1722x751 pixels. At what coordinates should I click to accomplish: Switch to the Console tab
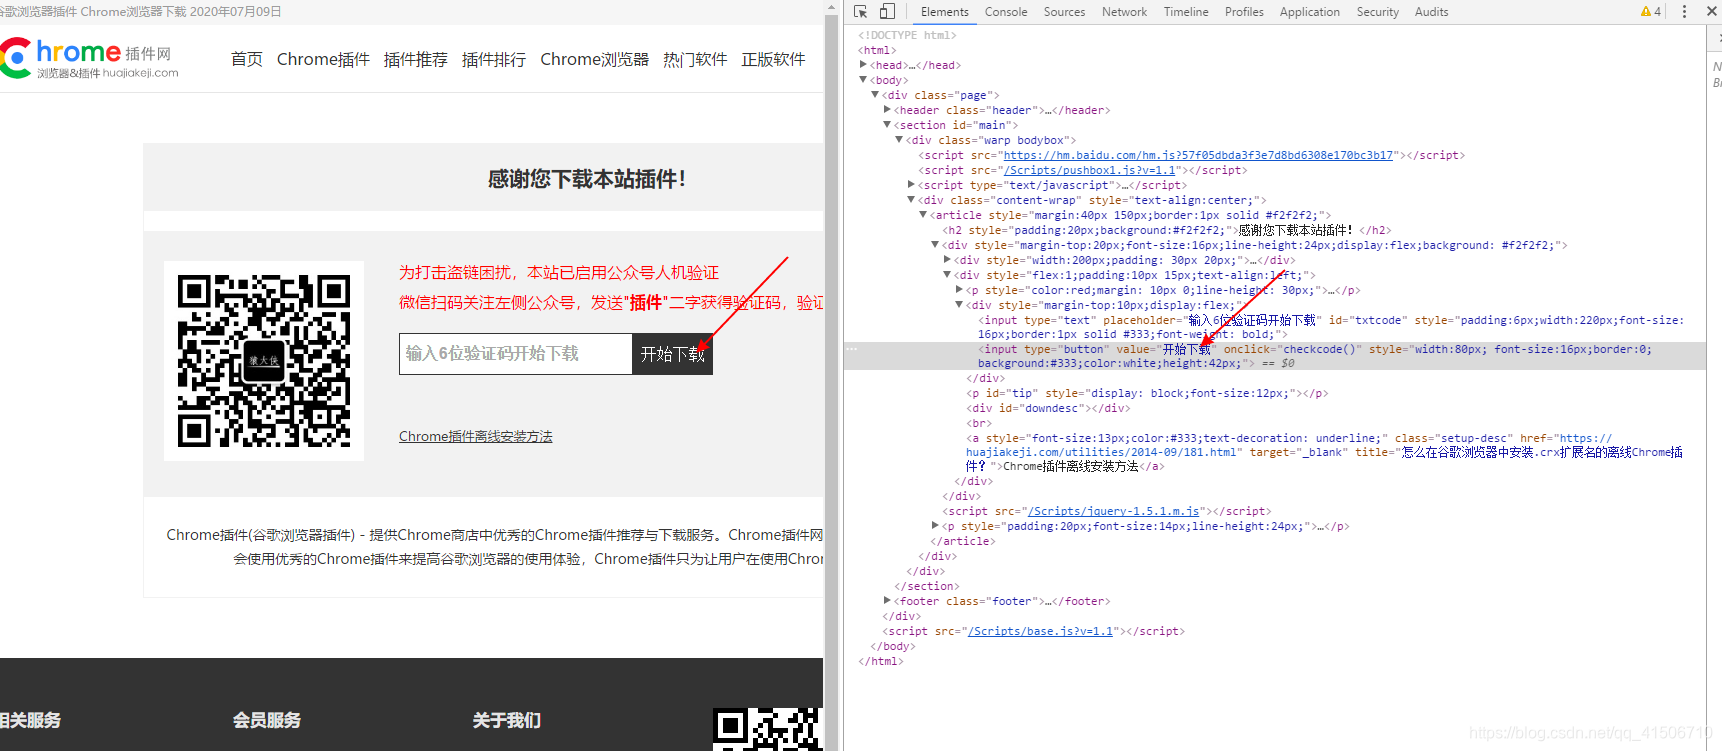coord(1006,12)
